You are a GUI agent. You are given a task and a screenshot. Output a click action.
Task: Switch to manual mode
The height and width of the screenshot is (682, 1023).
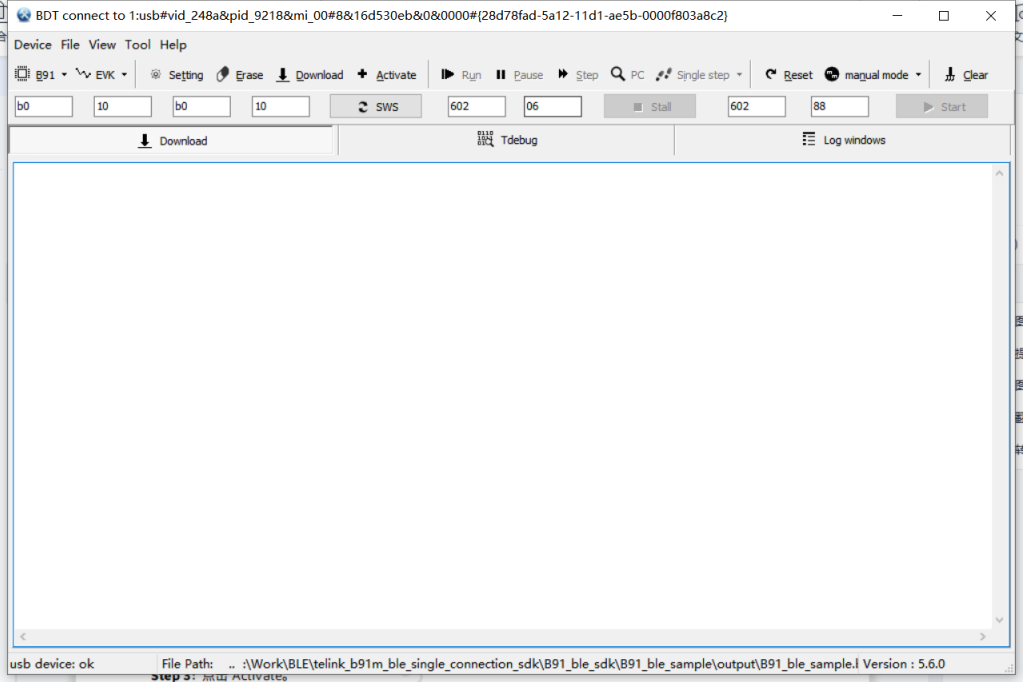pos(871,73)
